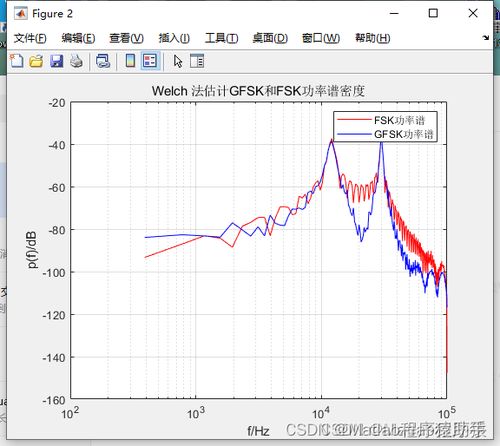Screen dimensions: 500x446
Task: Select the red FSK功率谱 legend line sample
Action: (354, 119)
